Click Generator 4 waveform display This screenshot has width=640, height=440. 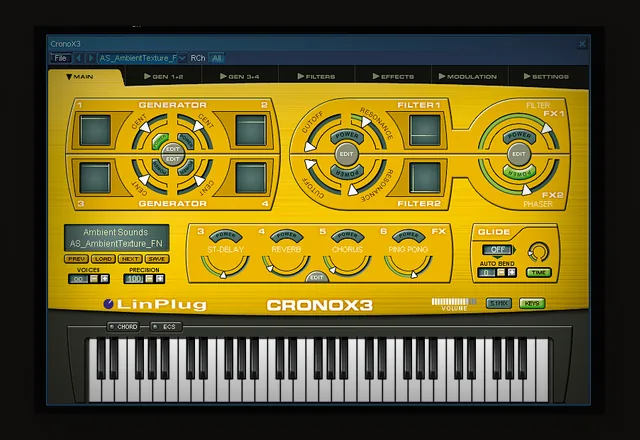(x=251, y=178)
